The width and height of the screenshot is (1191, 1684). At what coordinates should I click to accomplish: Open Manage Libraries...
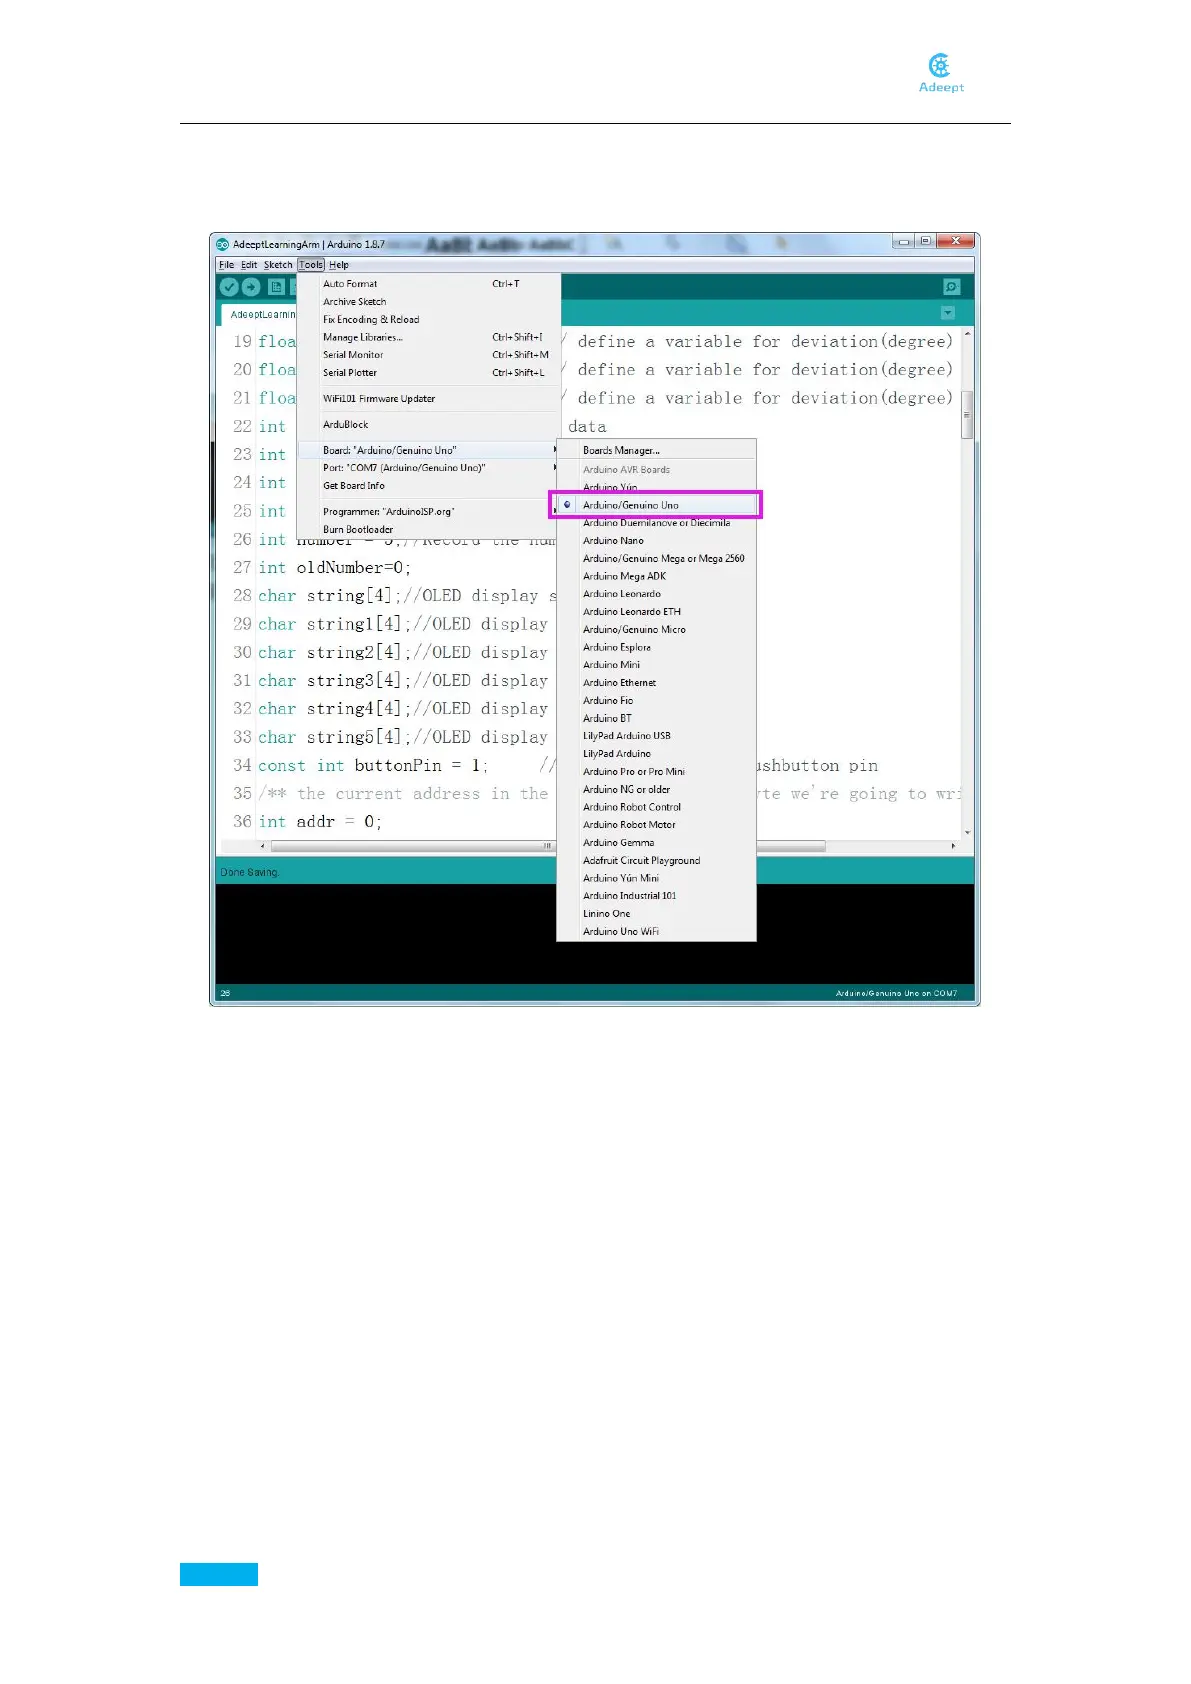coord(428,338)
